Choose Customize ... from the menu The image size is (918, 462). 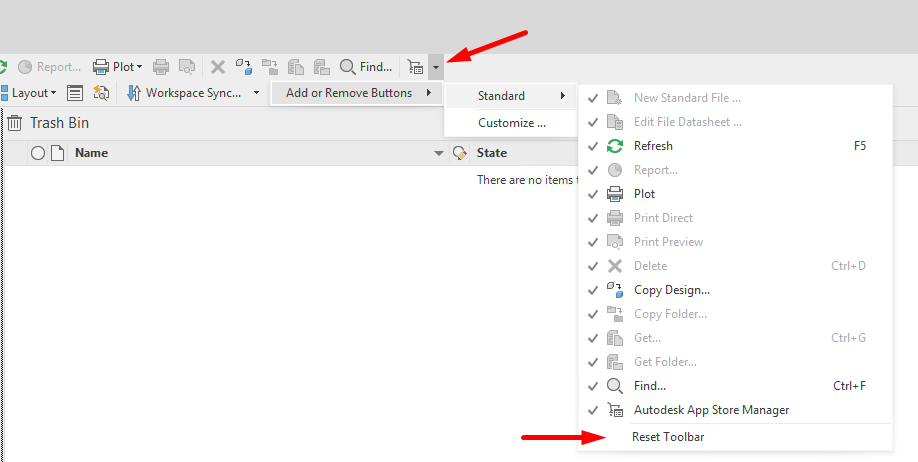coord(511,123)
